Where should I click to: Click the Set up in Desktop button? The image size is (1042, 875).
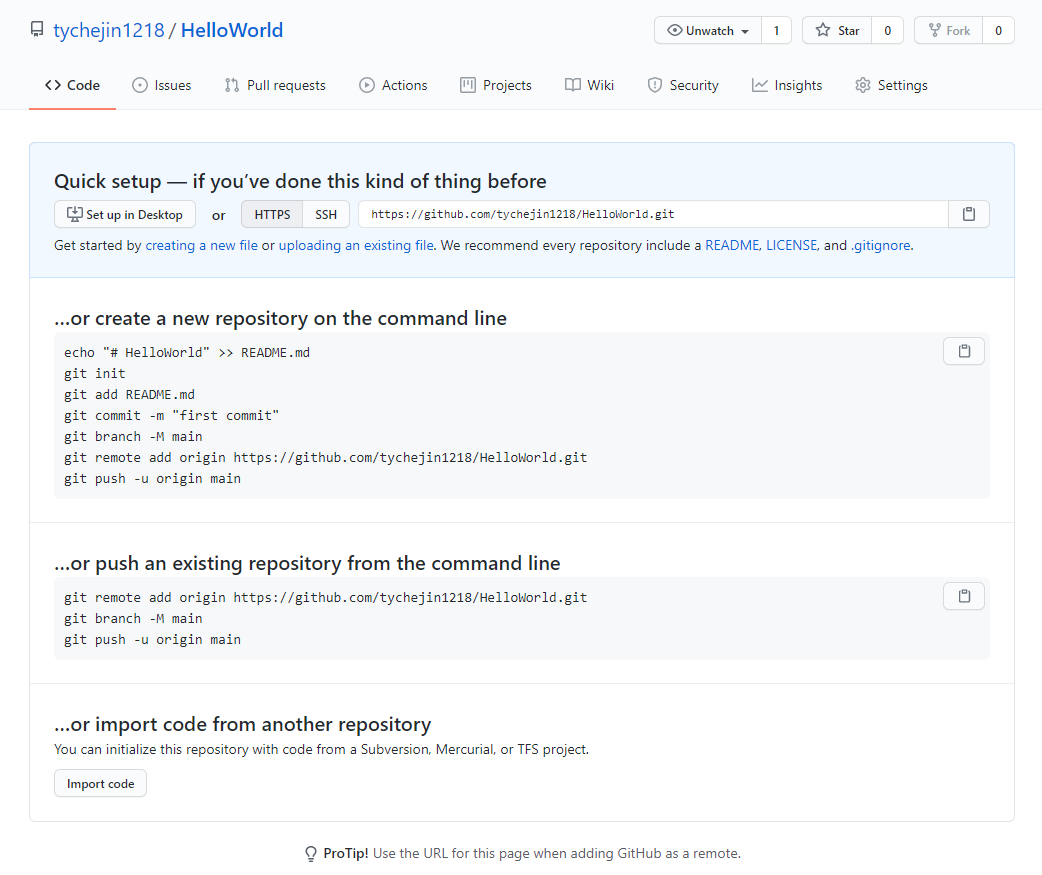click(x=125, y=215)
